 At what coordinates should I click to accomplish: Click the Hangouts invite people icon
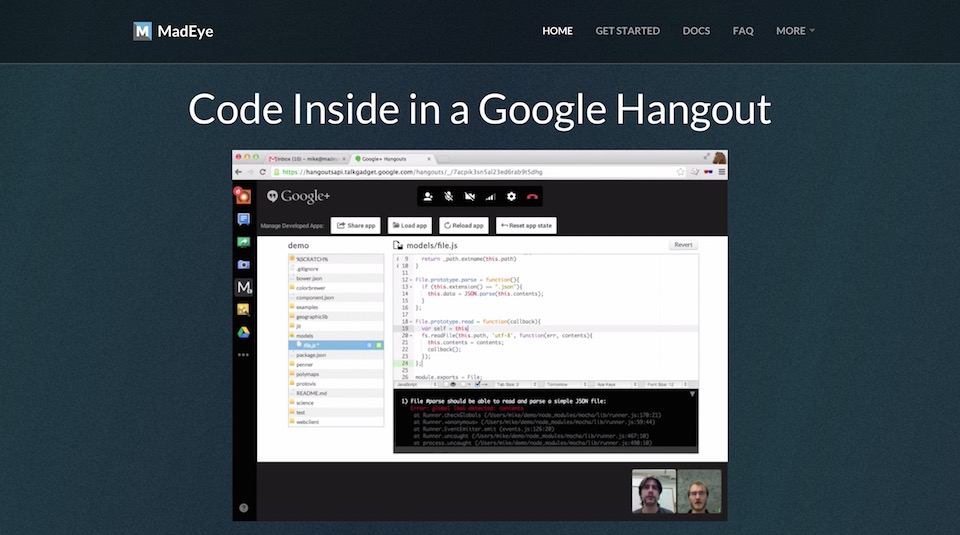tap(428, 196)
